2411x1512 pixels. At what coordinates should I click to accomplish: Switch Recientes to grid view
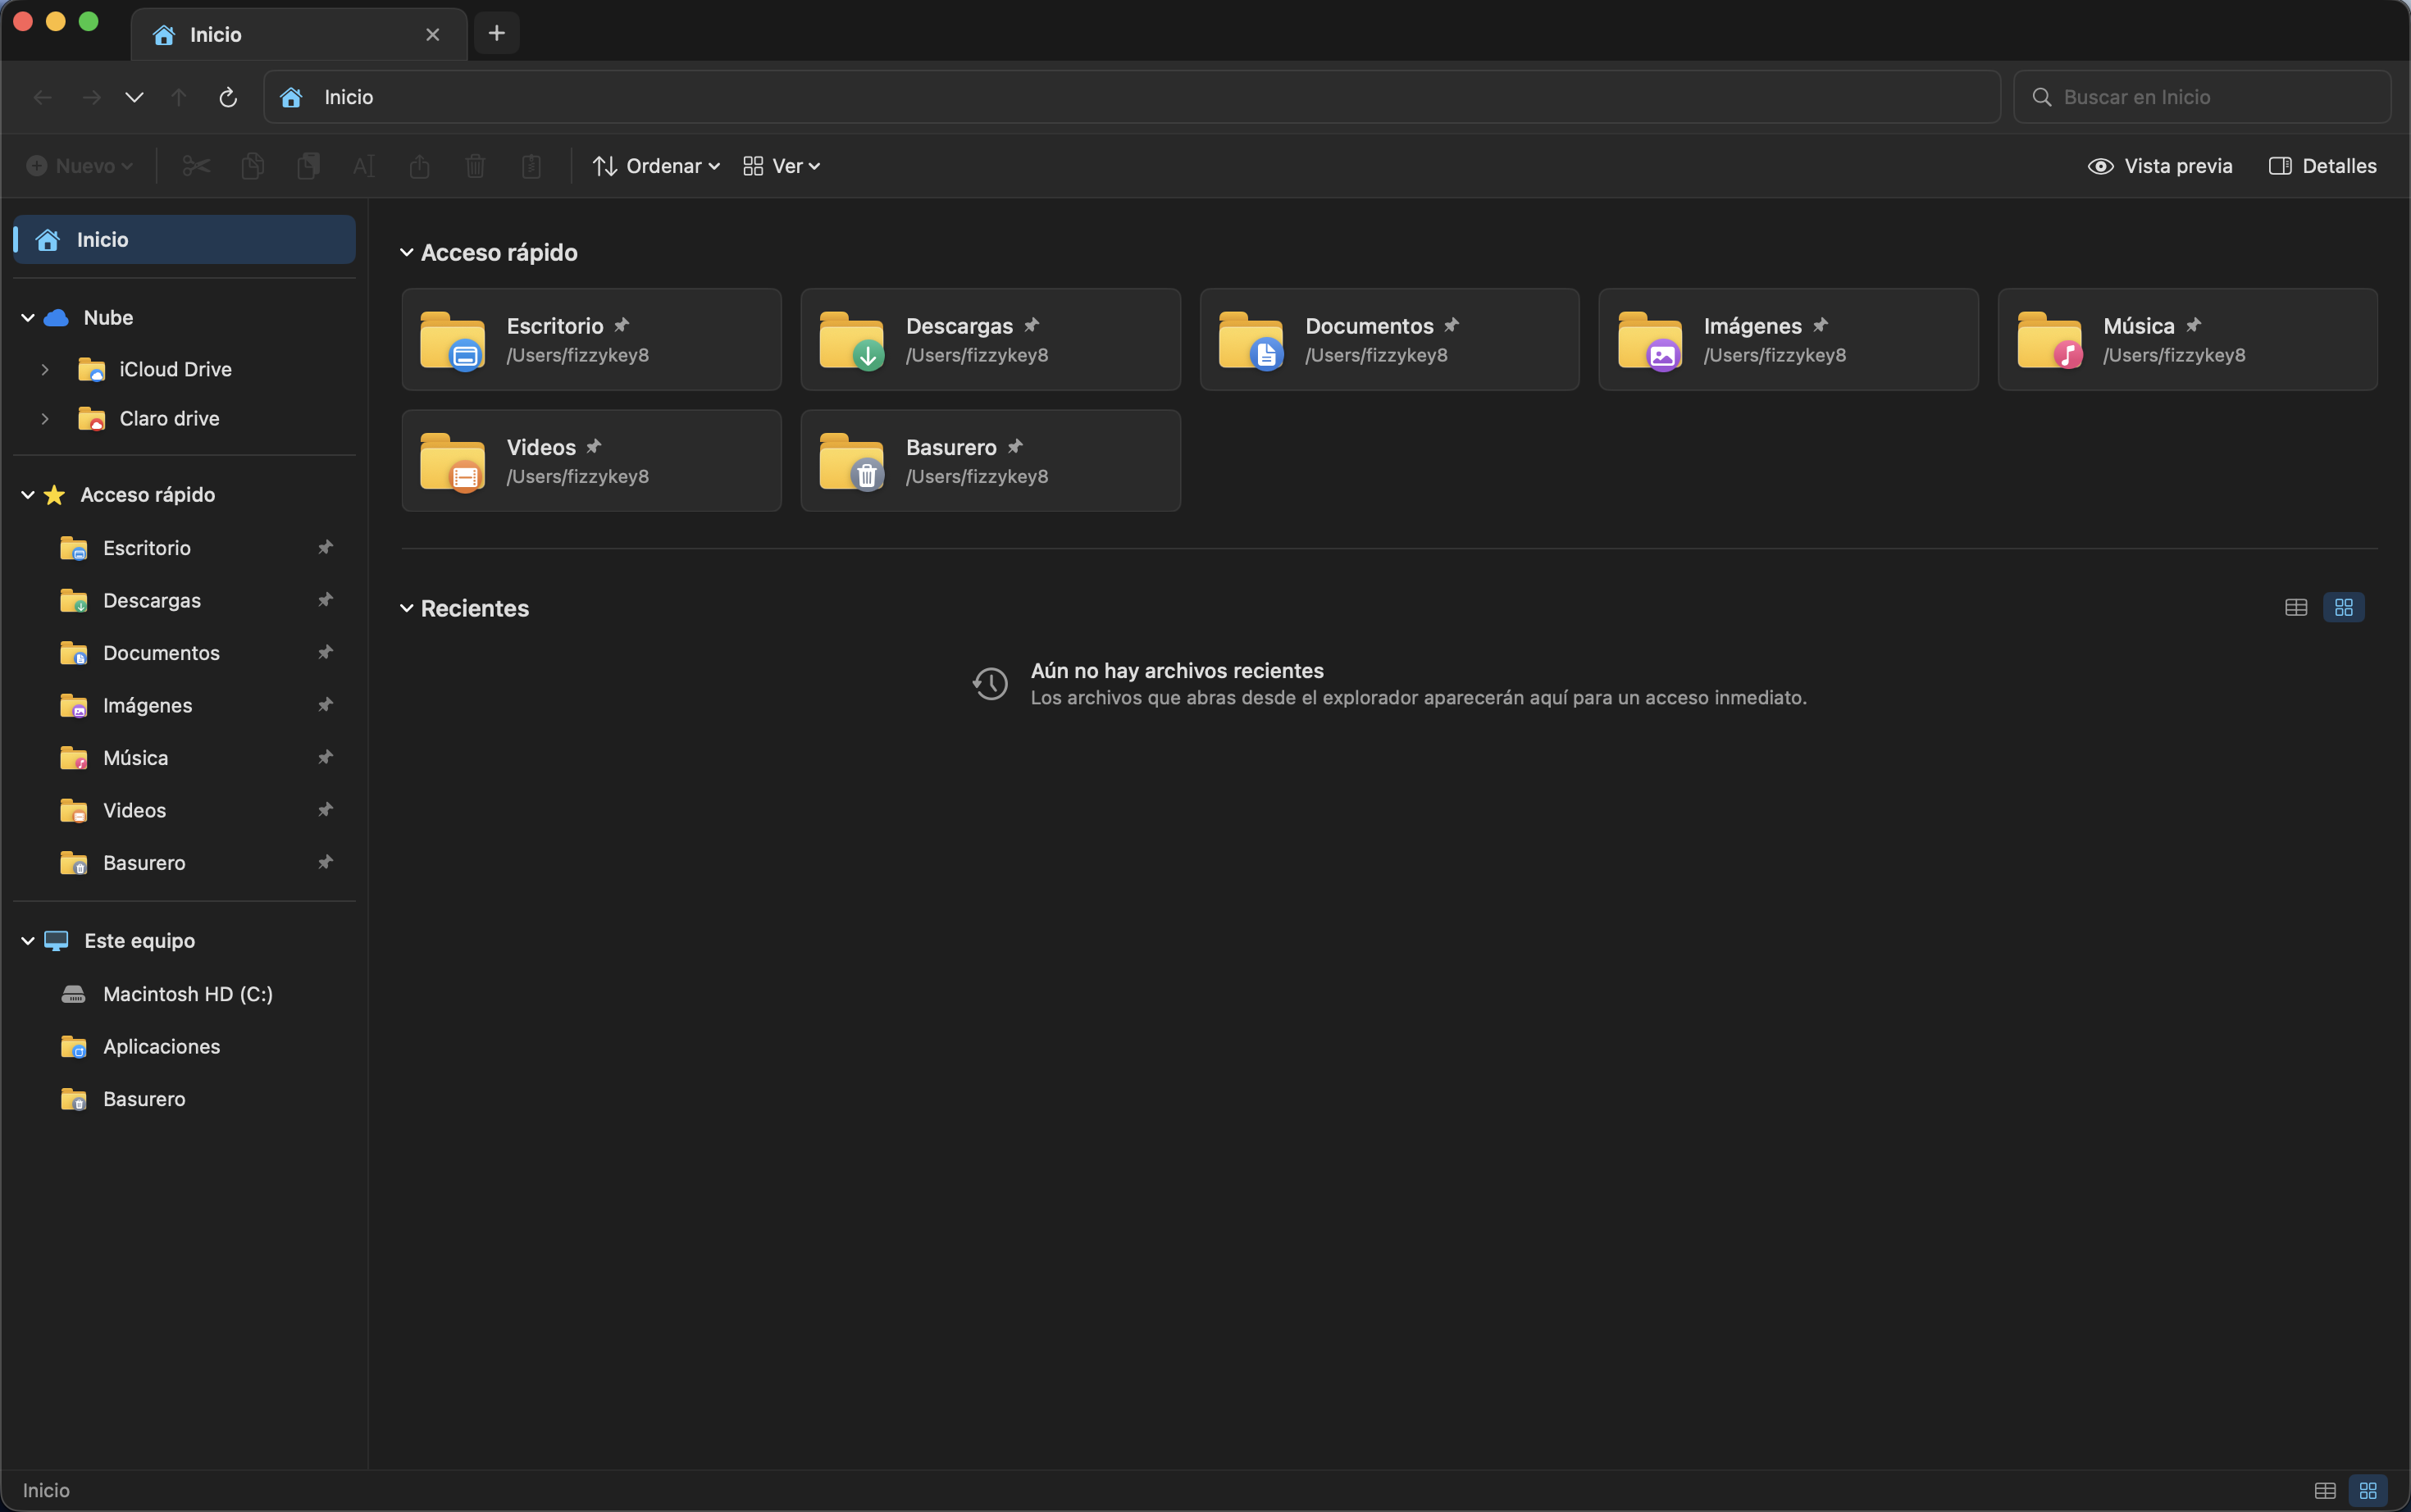coord(2344,607)
